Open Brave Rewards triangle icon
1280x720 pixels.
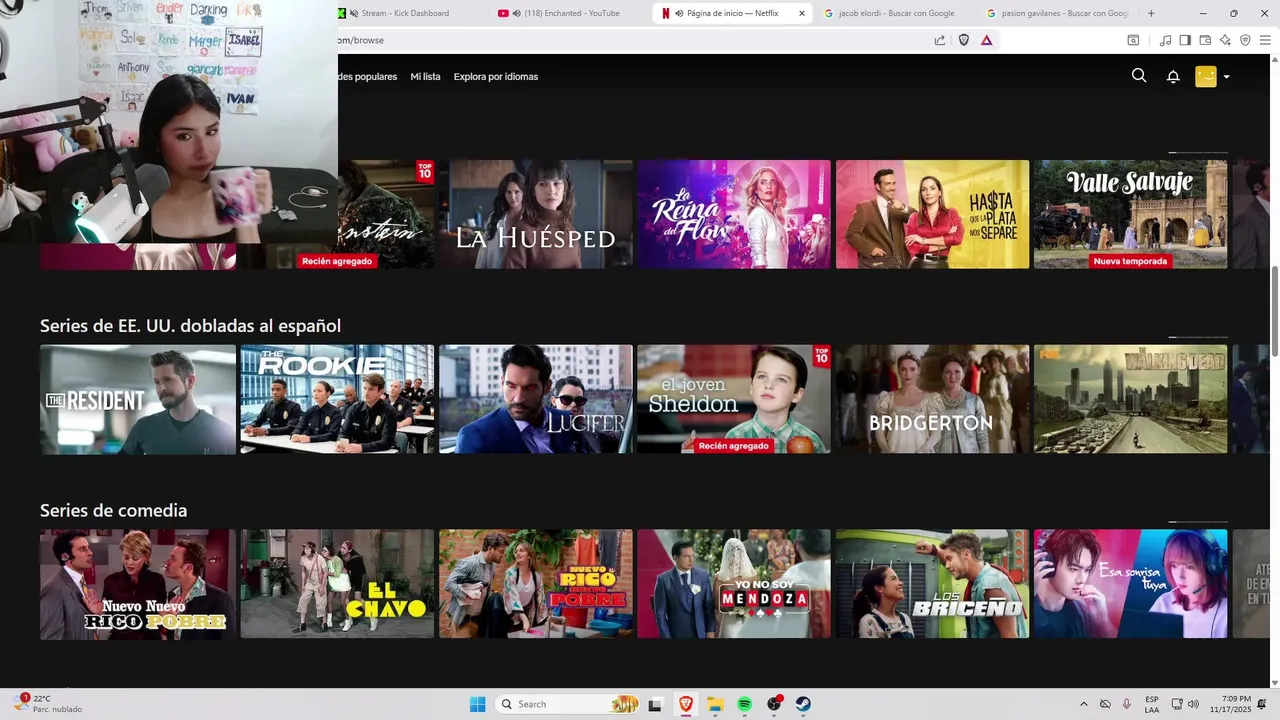[986, 40]
